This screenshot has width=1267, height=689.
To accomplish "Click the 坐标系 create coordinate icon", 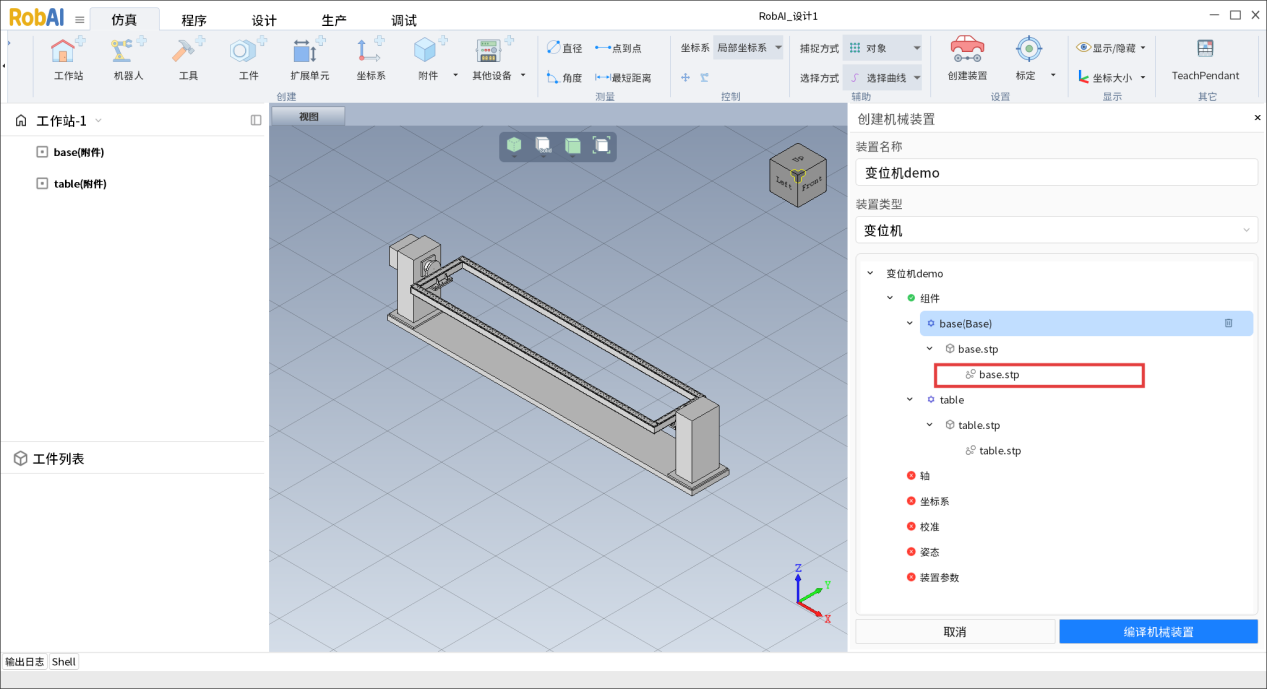I will (x=370, y=52).
